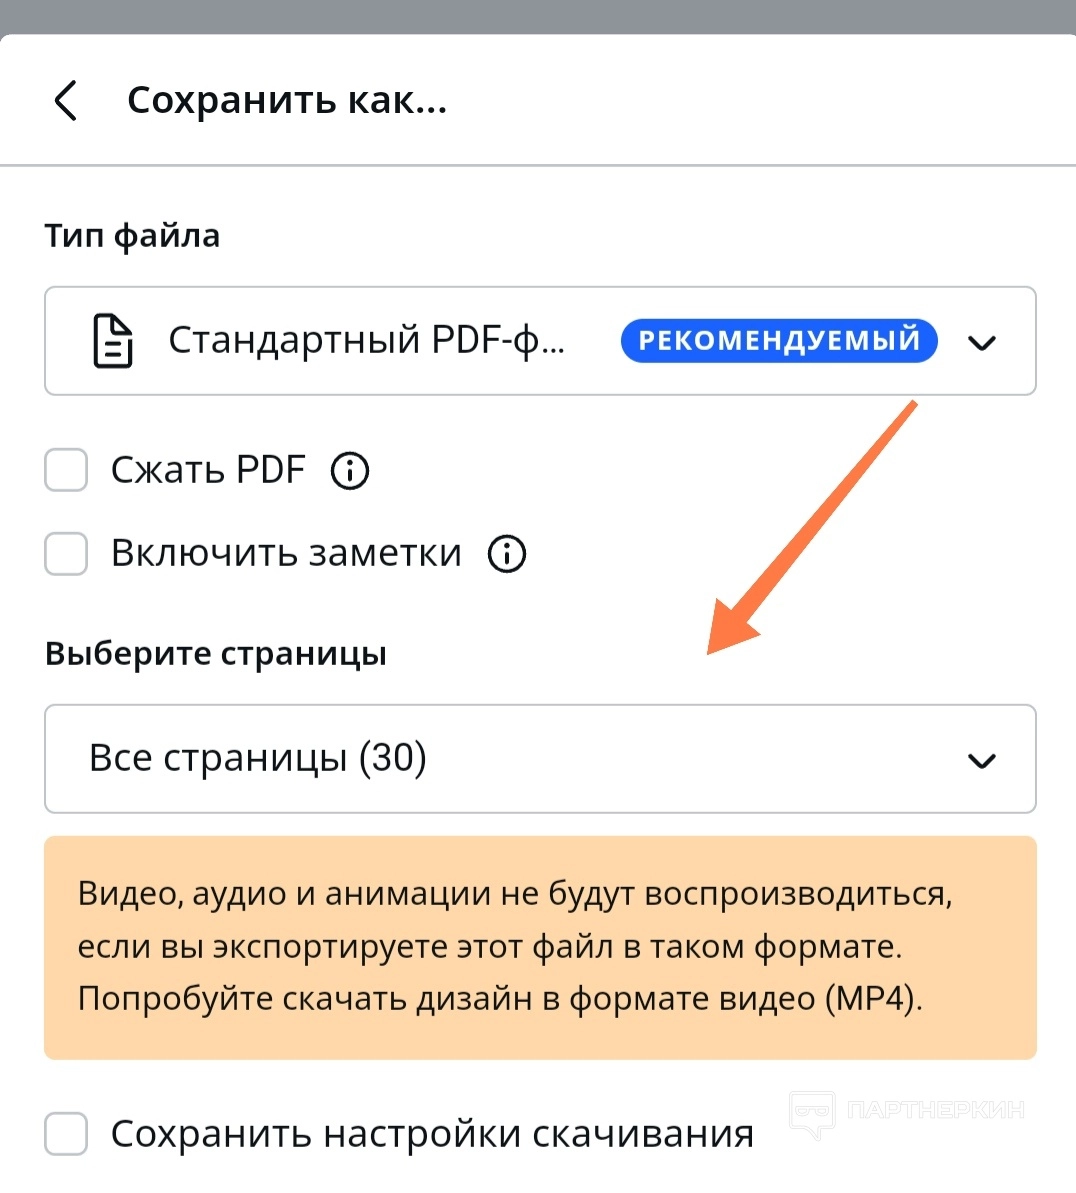Check the Сохранить настройки скачивания box

pyautogui.click(x=66, y=1134)
